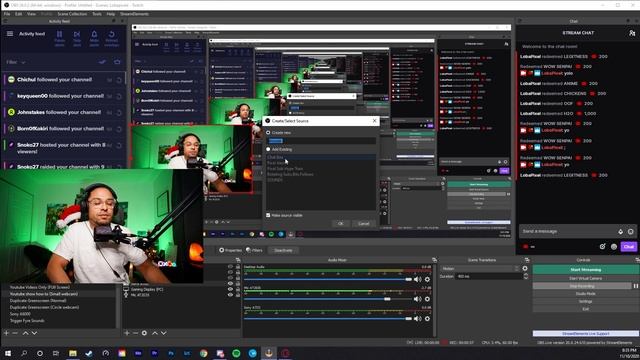Open Desktop Audio settings gear
Screen dimensions: 640x360
427,280
